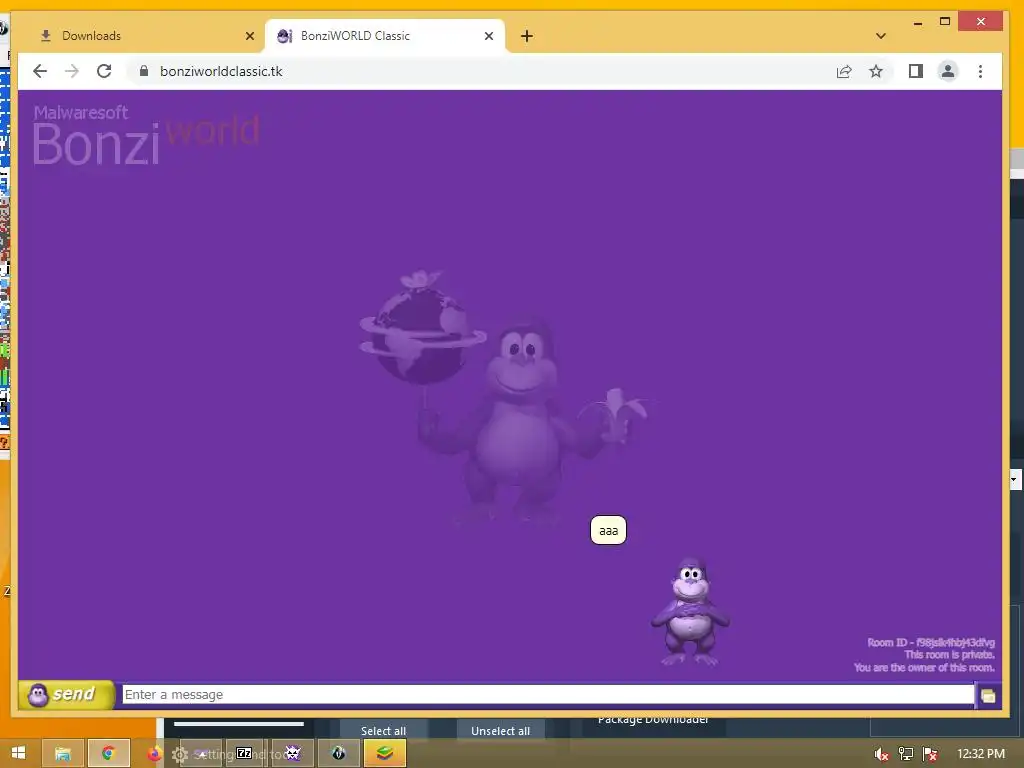Close the BonziWORLD Classic tab
The width and height of the screenshot is (1024, 768).
(488, 36)
